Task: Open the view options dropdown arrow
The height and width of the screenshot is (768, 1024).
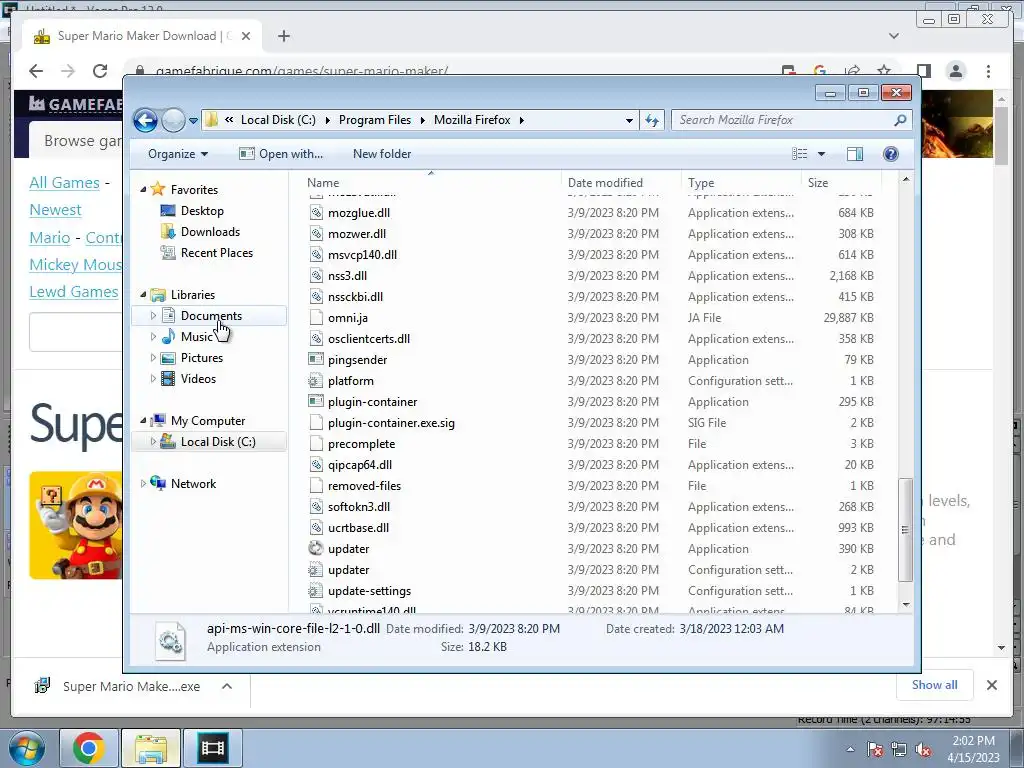Action: (822, 154)
